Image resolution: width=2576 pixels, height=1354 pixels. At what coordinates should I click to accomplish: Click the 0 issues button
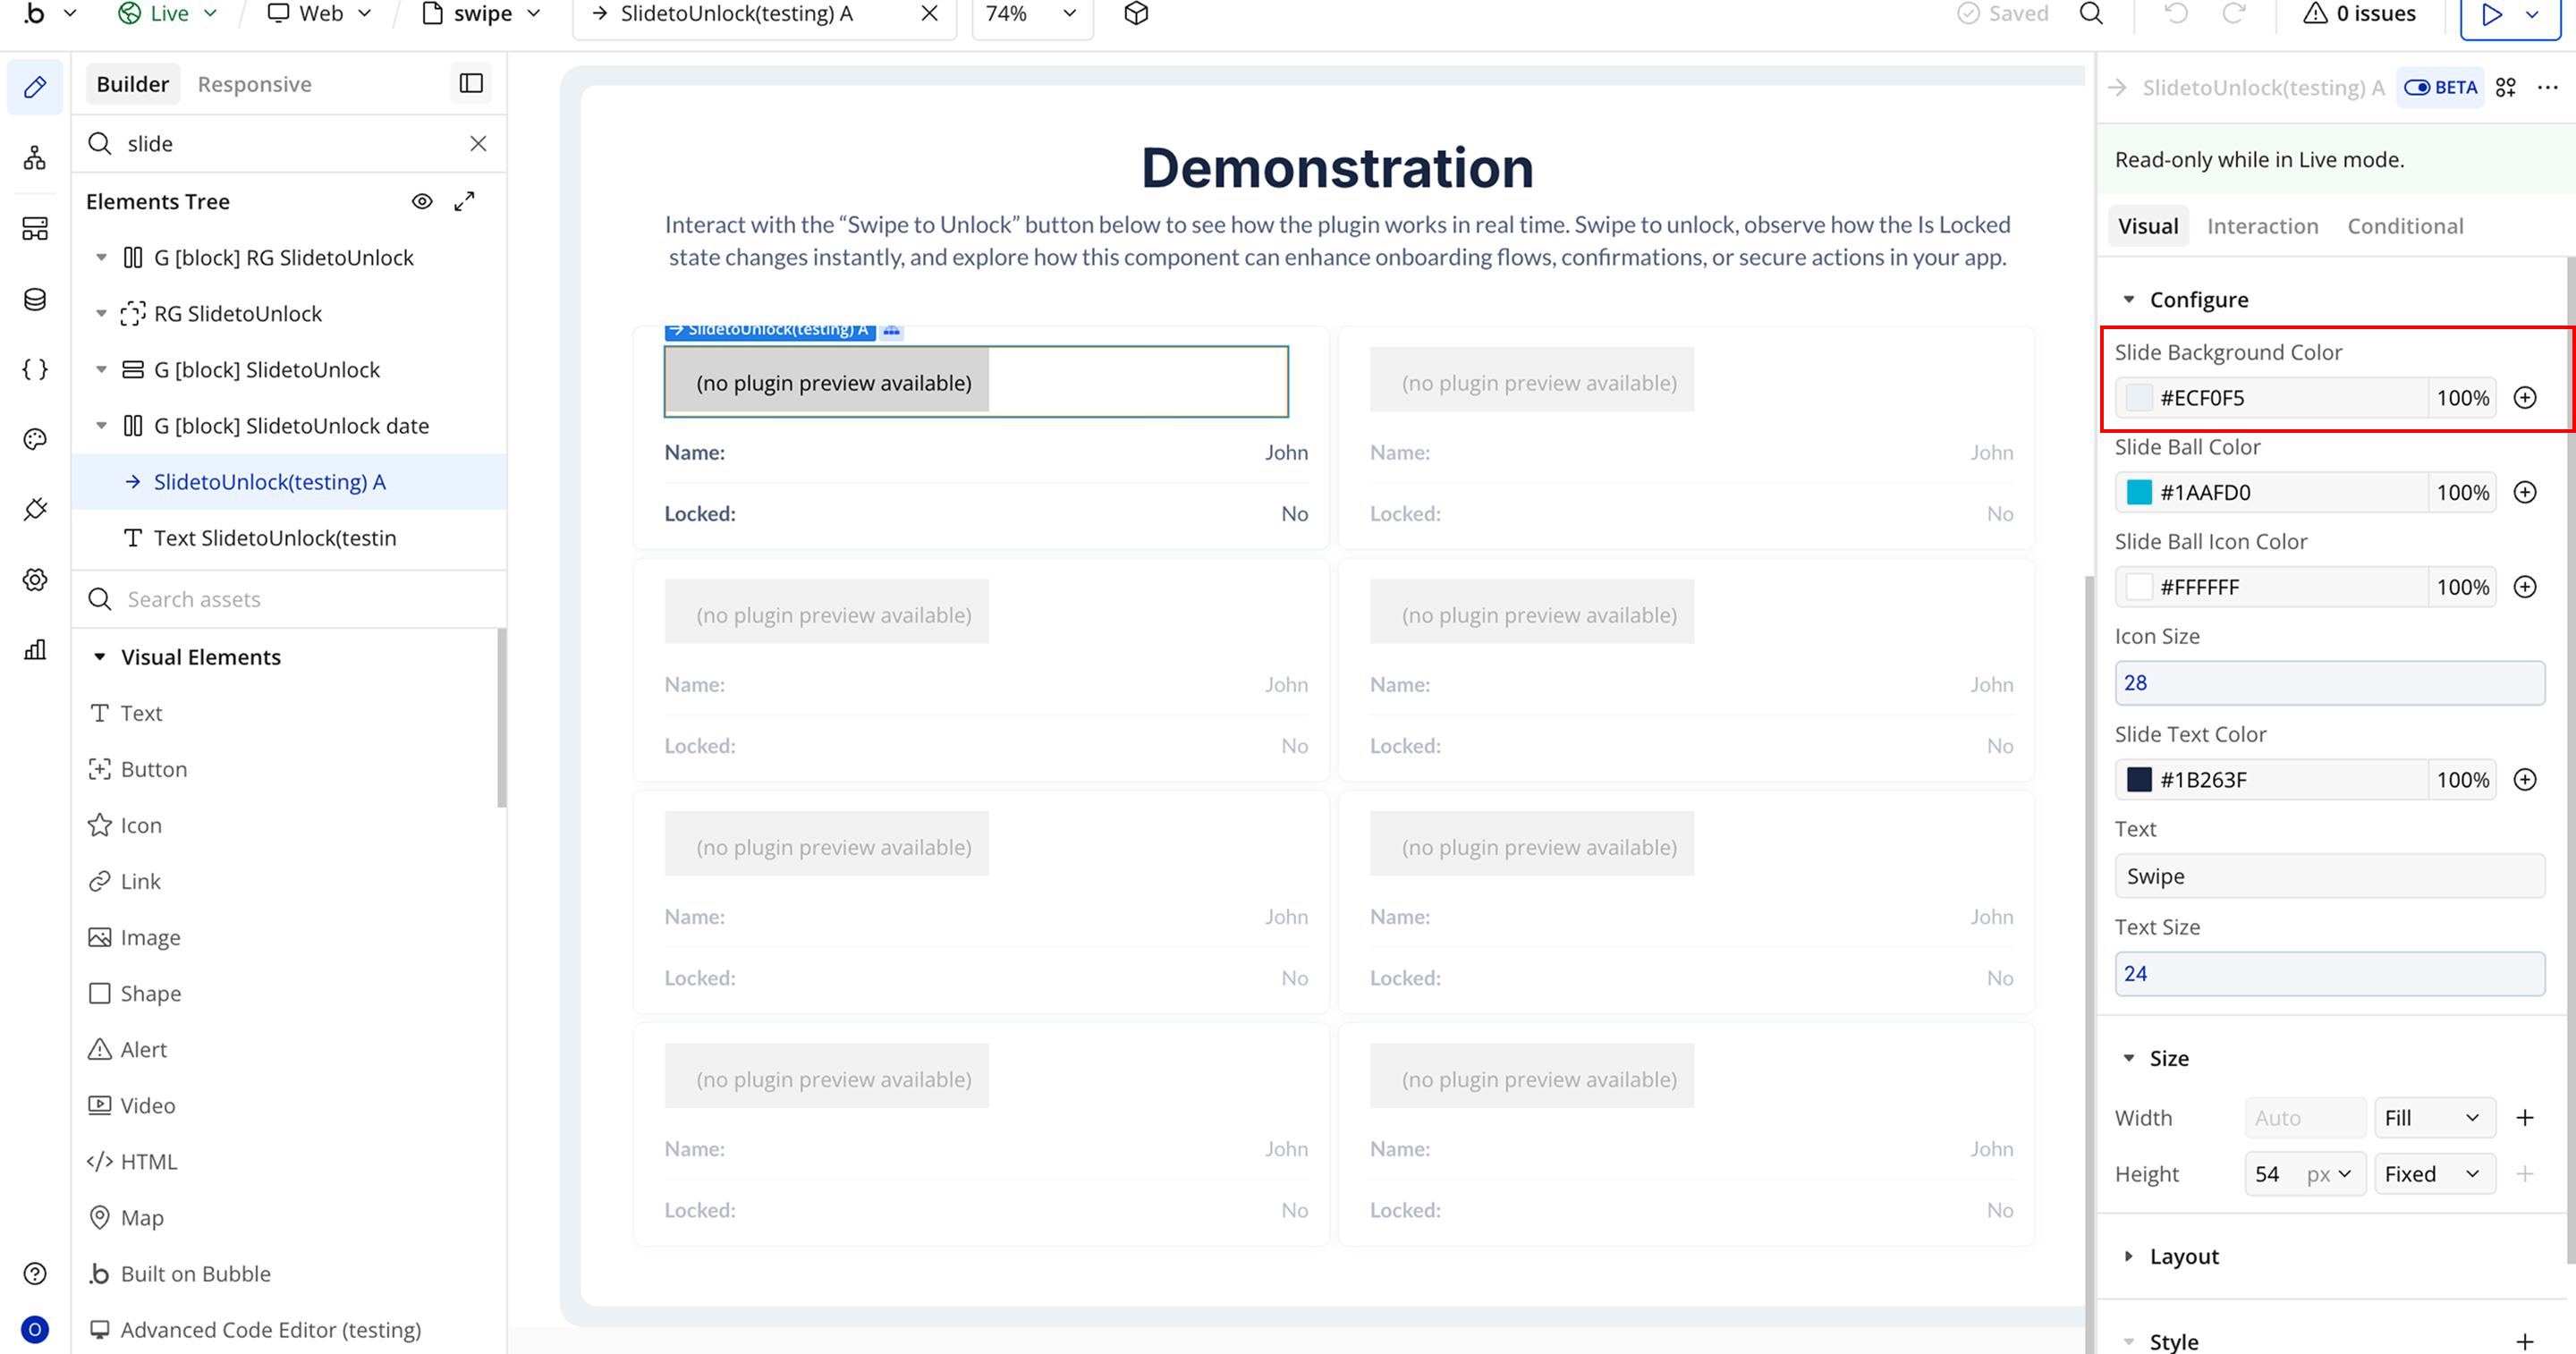click(x=2359, y=14)
